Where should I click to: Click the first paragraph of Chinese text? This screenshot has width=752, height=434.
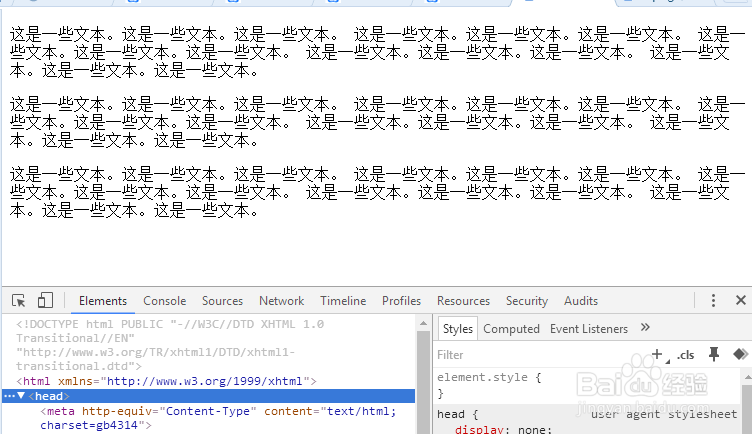(x=376, y=52)
